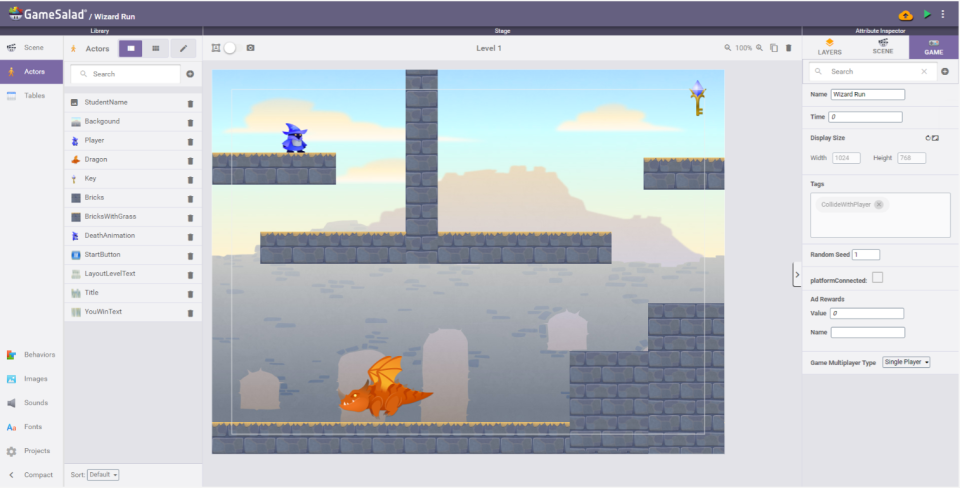The height and width of the screenshot is (488, 960).
Task: Enable actor edit mode with the pencil icon
Action: pyautogui.click(x=183, y=48)
